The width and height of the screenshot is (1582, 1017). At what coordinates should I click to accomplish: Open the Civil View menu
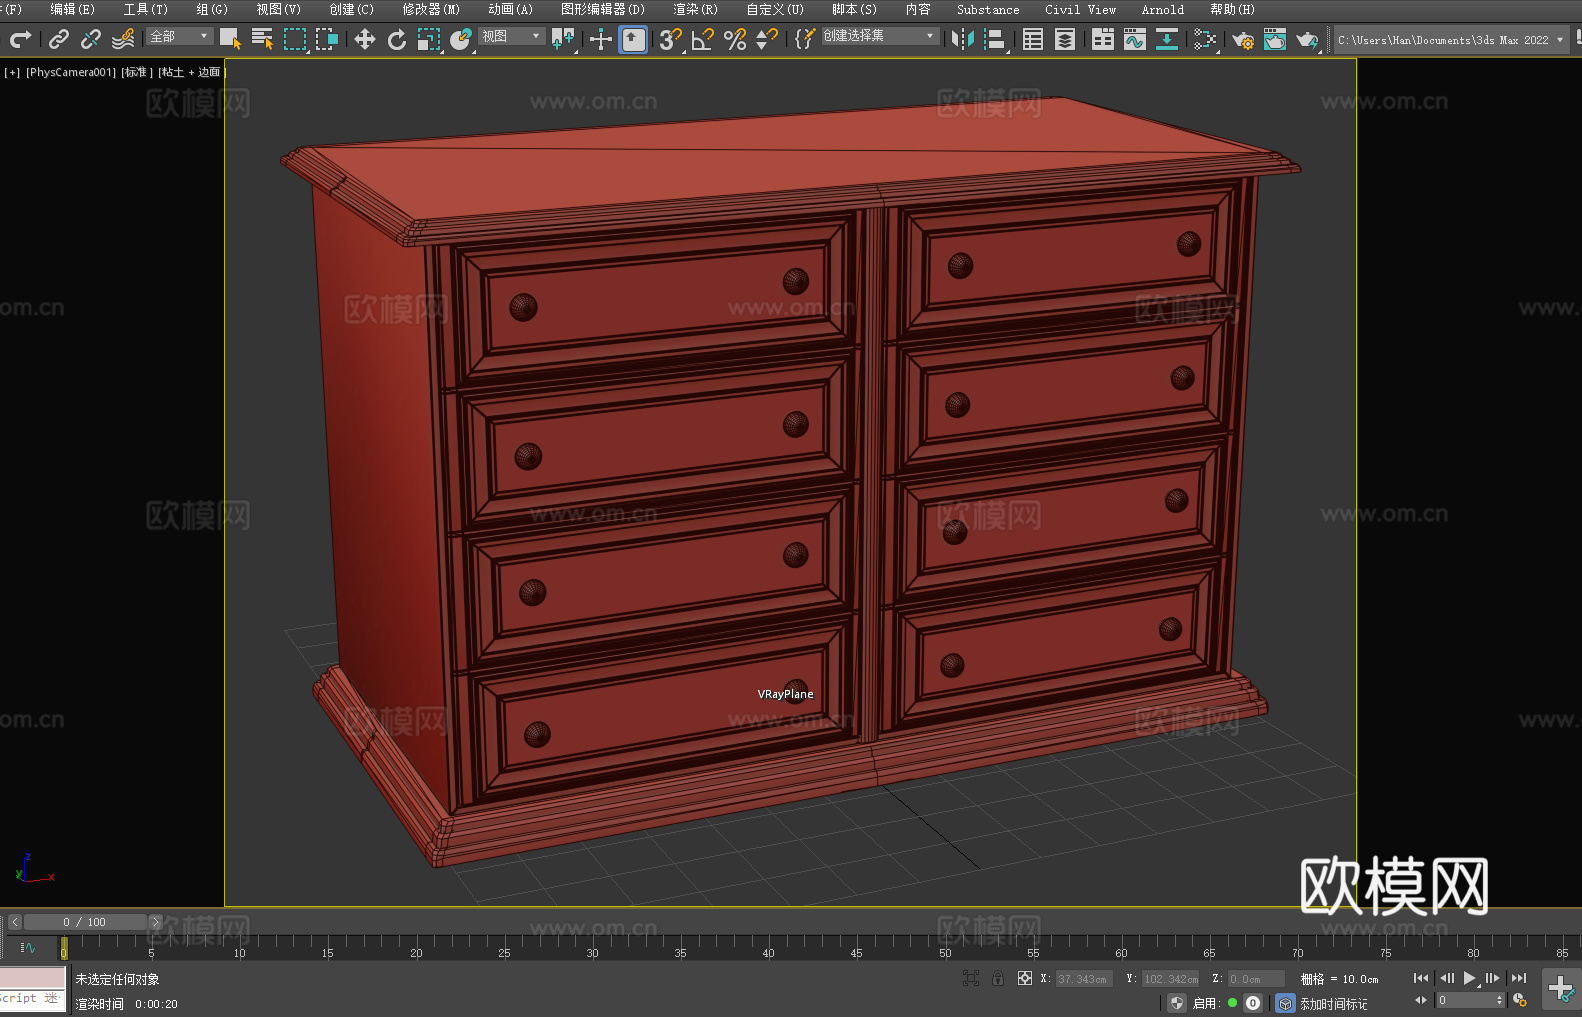click(1080, 9)
